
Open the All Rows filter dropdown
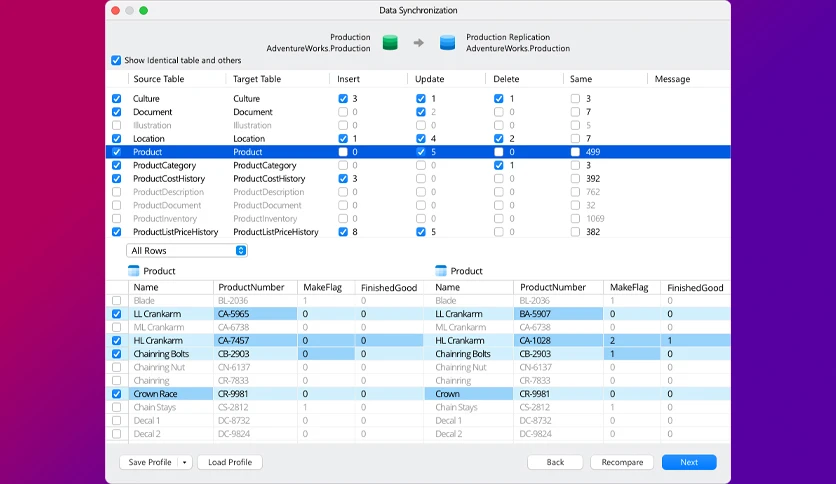(187, 251)
